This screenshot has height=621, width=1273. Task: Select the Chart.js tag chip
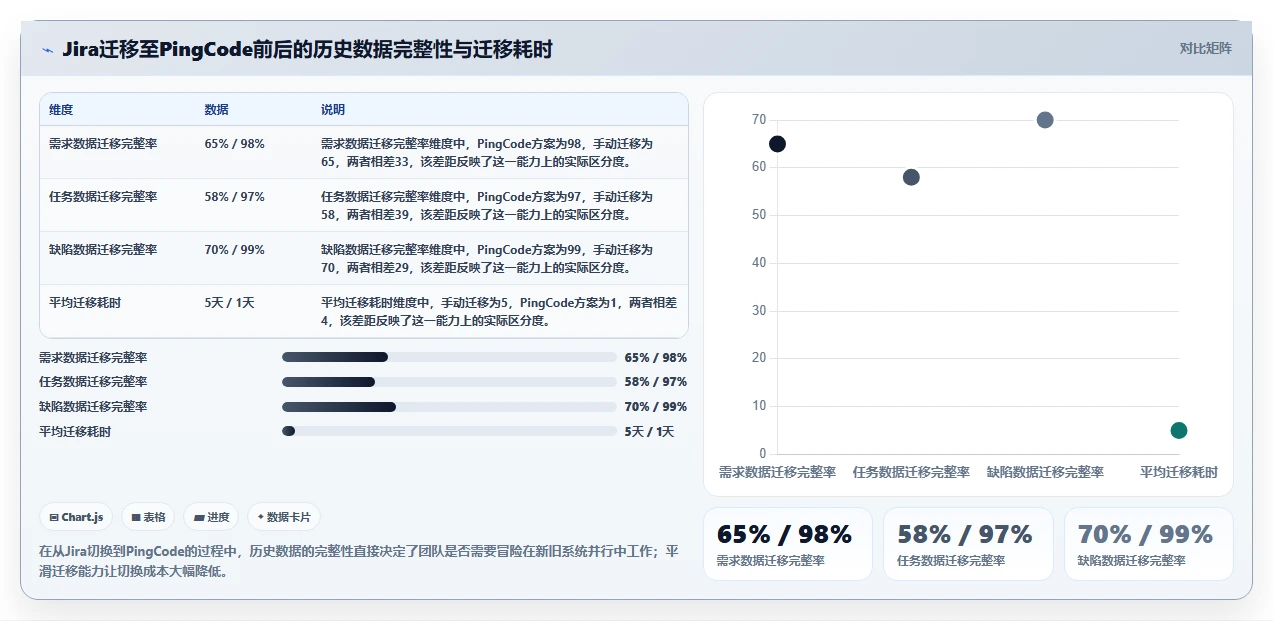[x=77, y=517]
